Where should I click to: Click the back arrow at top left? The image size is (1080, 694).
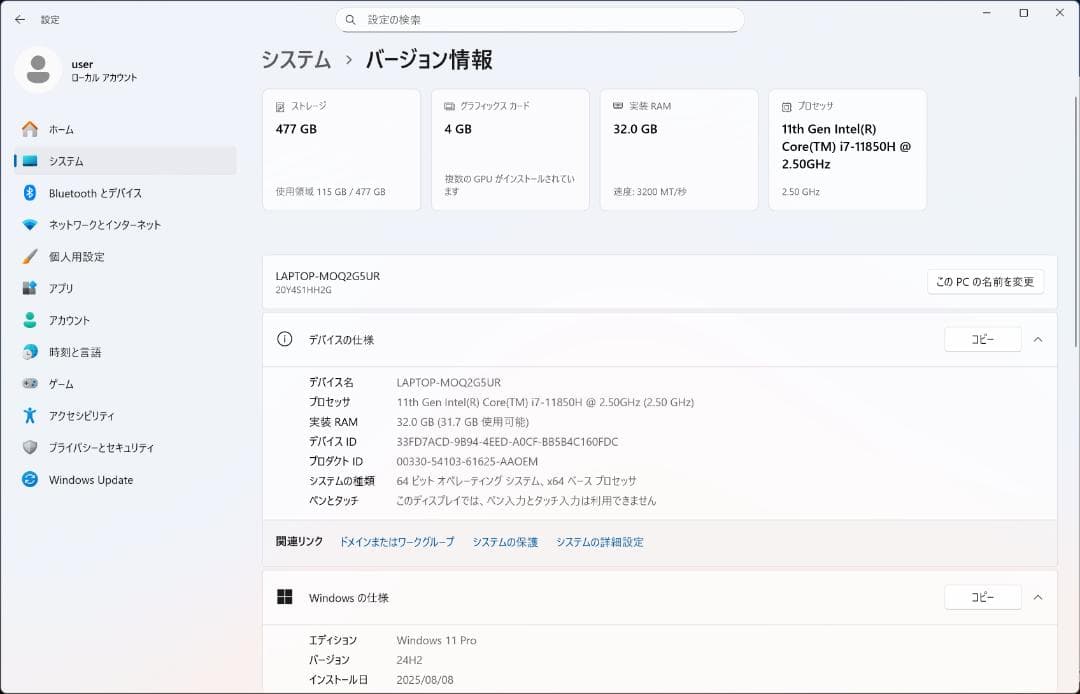(20, 19)
